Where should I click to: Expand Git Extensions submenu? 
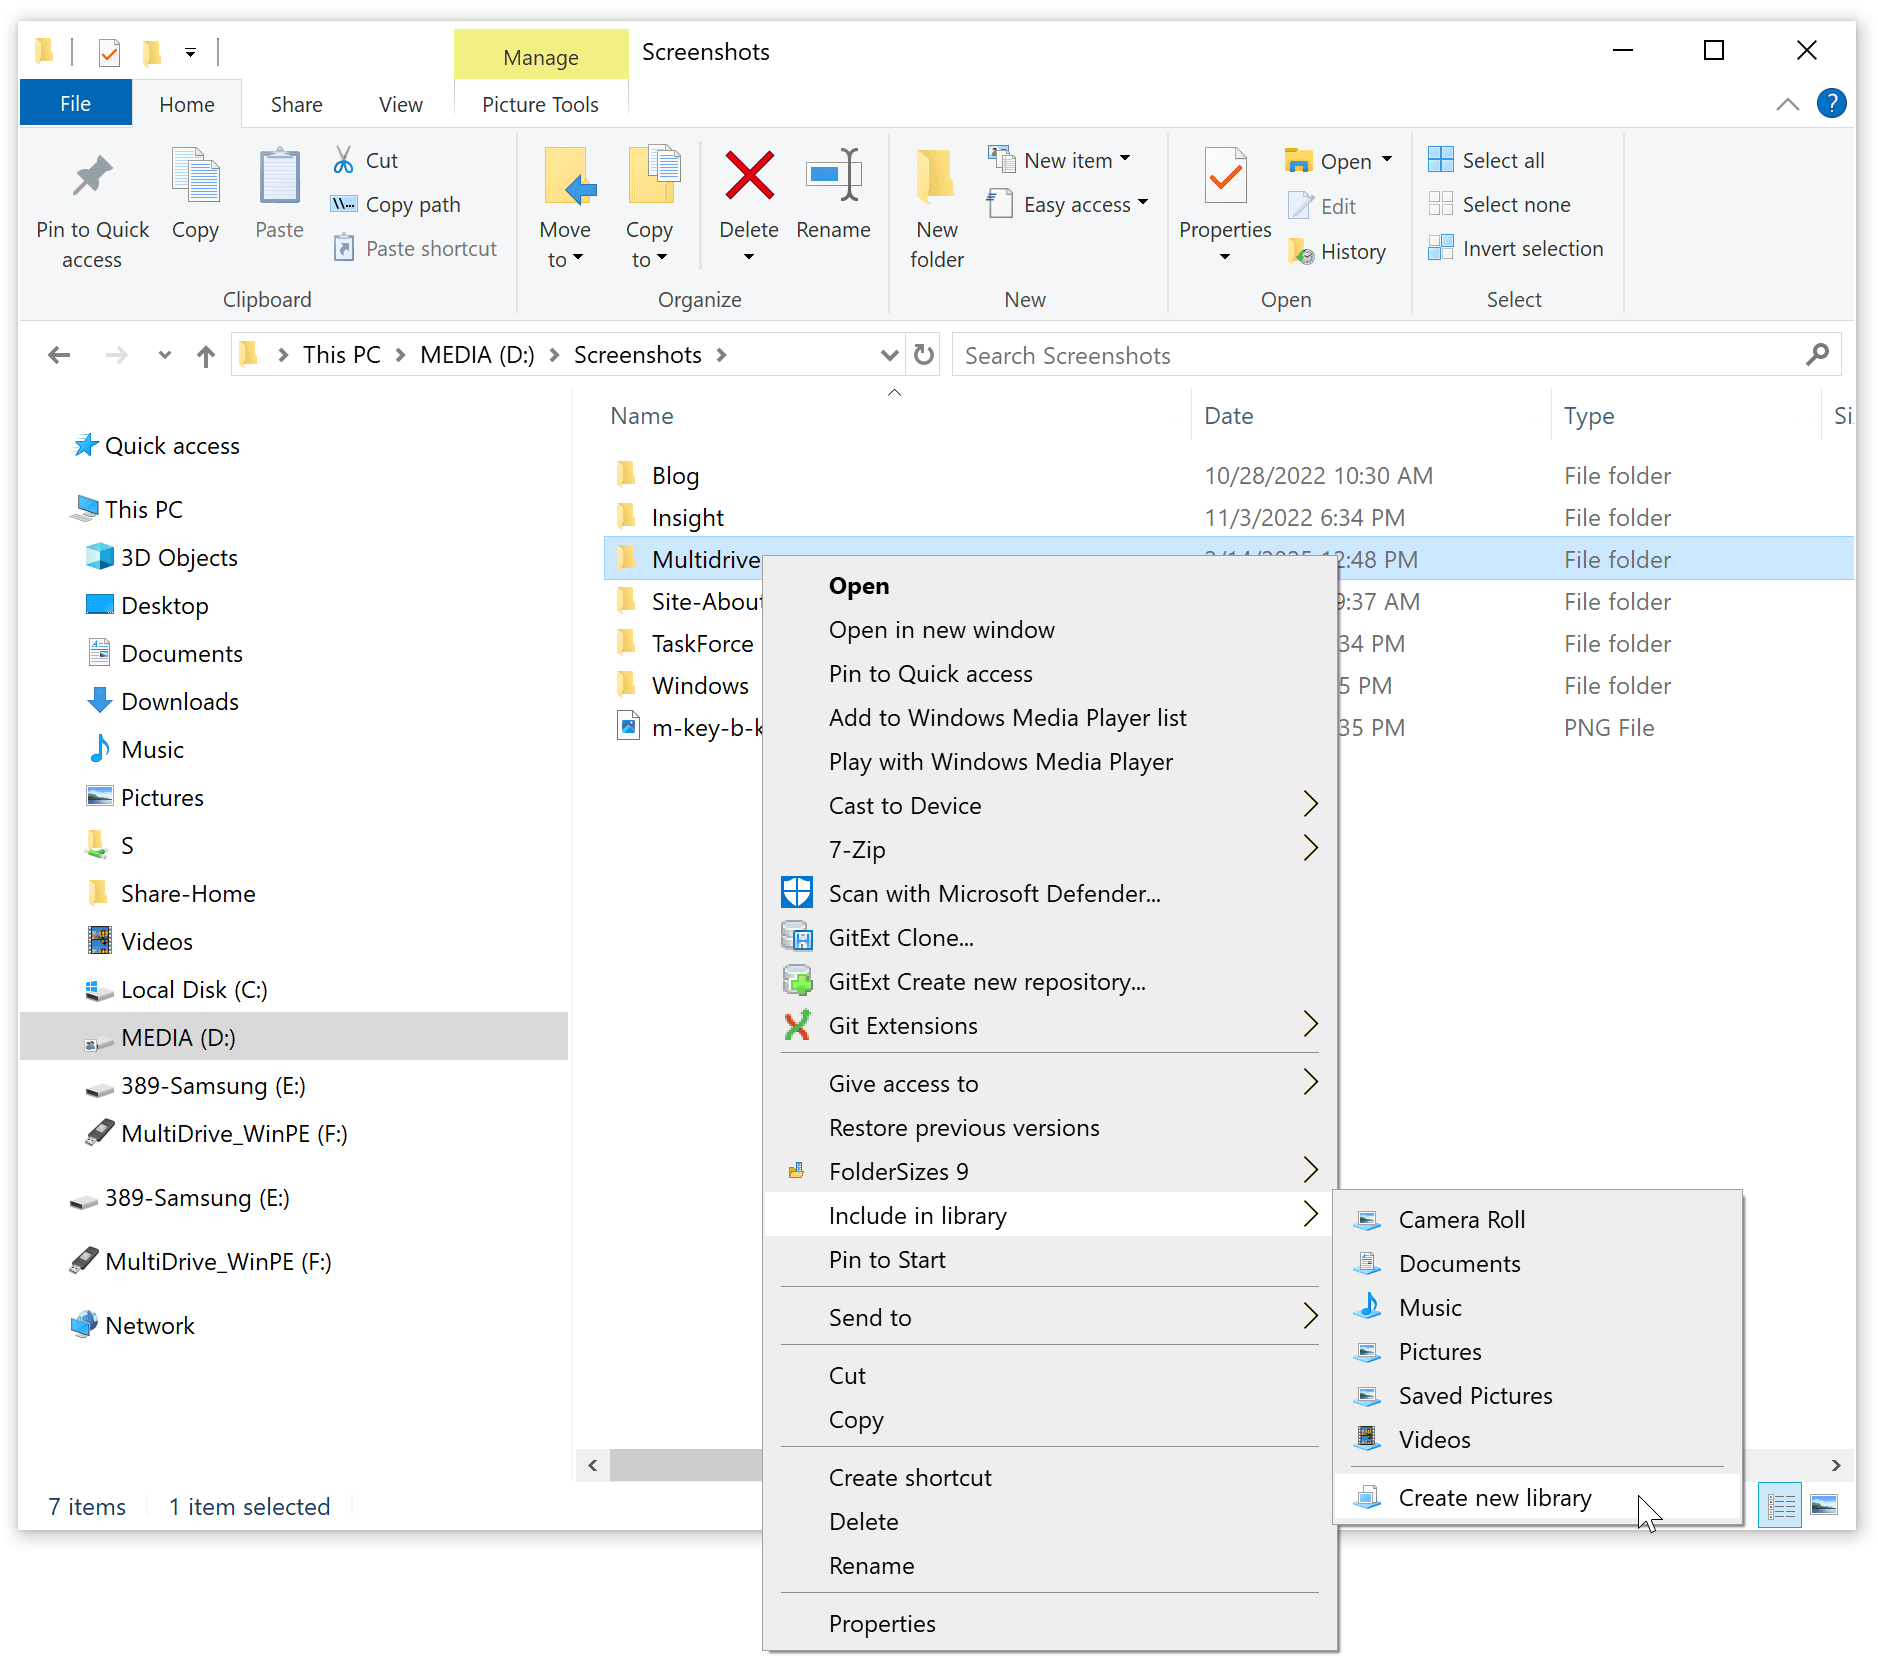click(1310, 1024)
